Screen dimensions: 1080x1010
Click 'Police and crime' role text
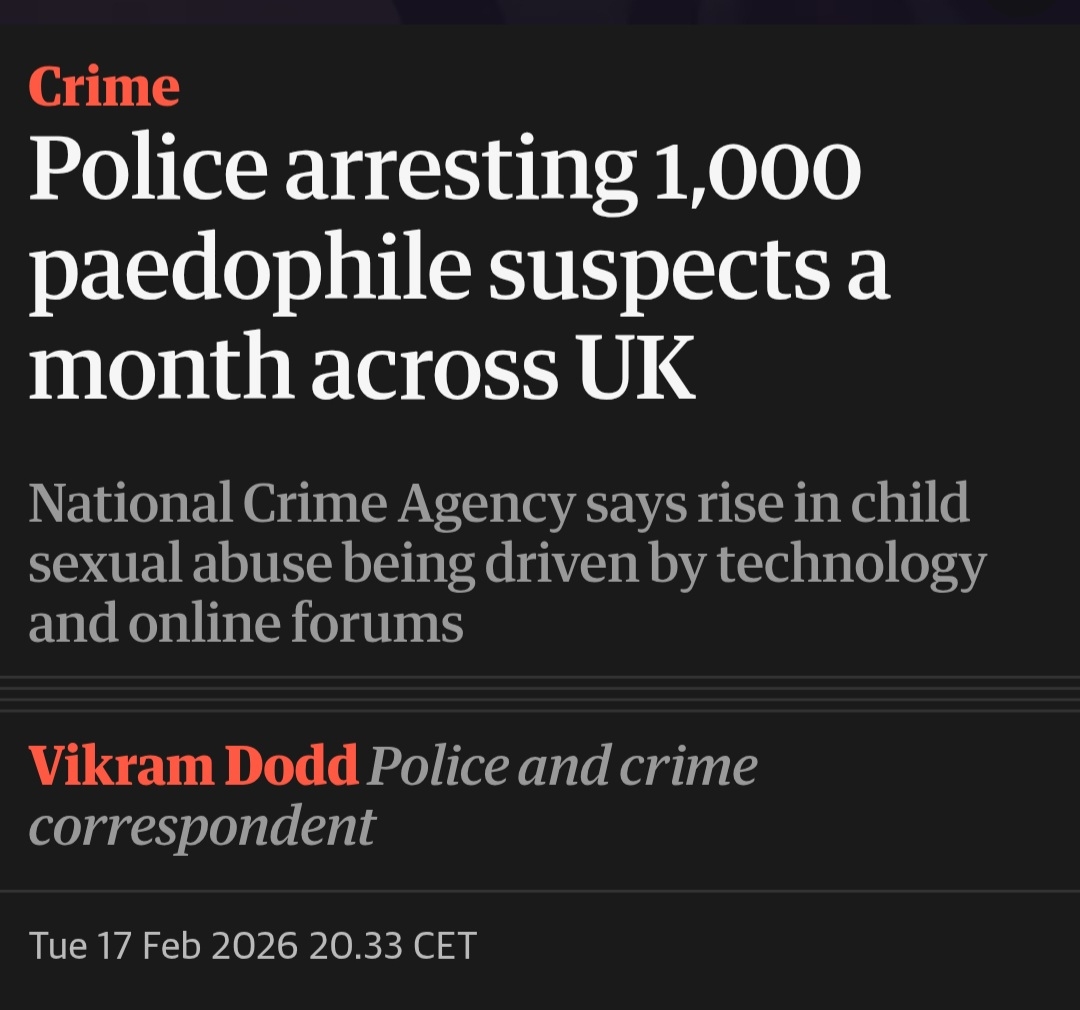(562, 767)
